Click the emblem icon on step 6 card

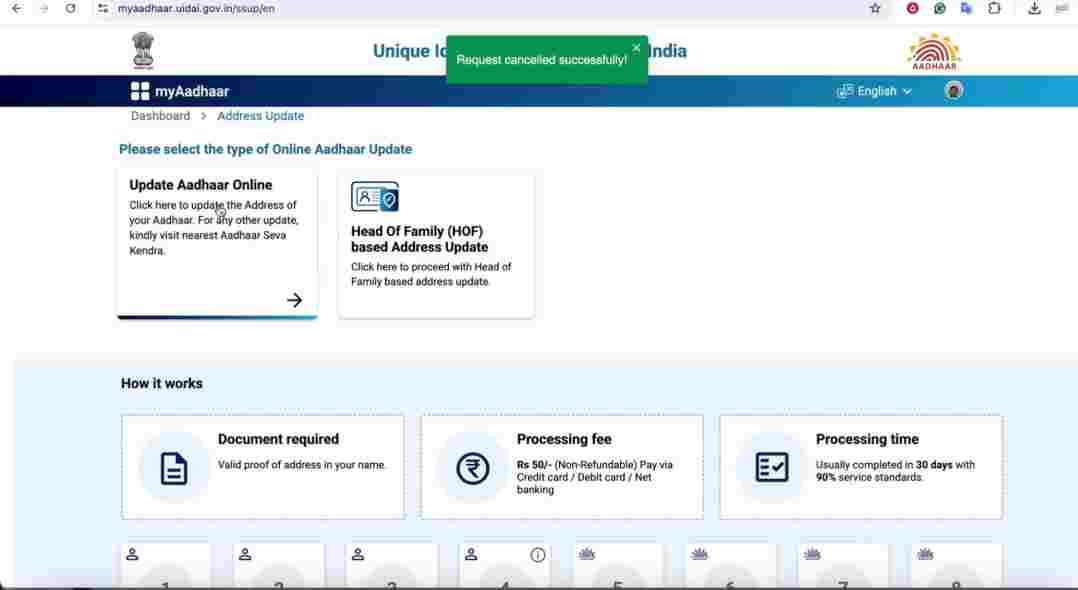pyautogui.click(x=699, y=554)
